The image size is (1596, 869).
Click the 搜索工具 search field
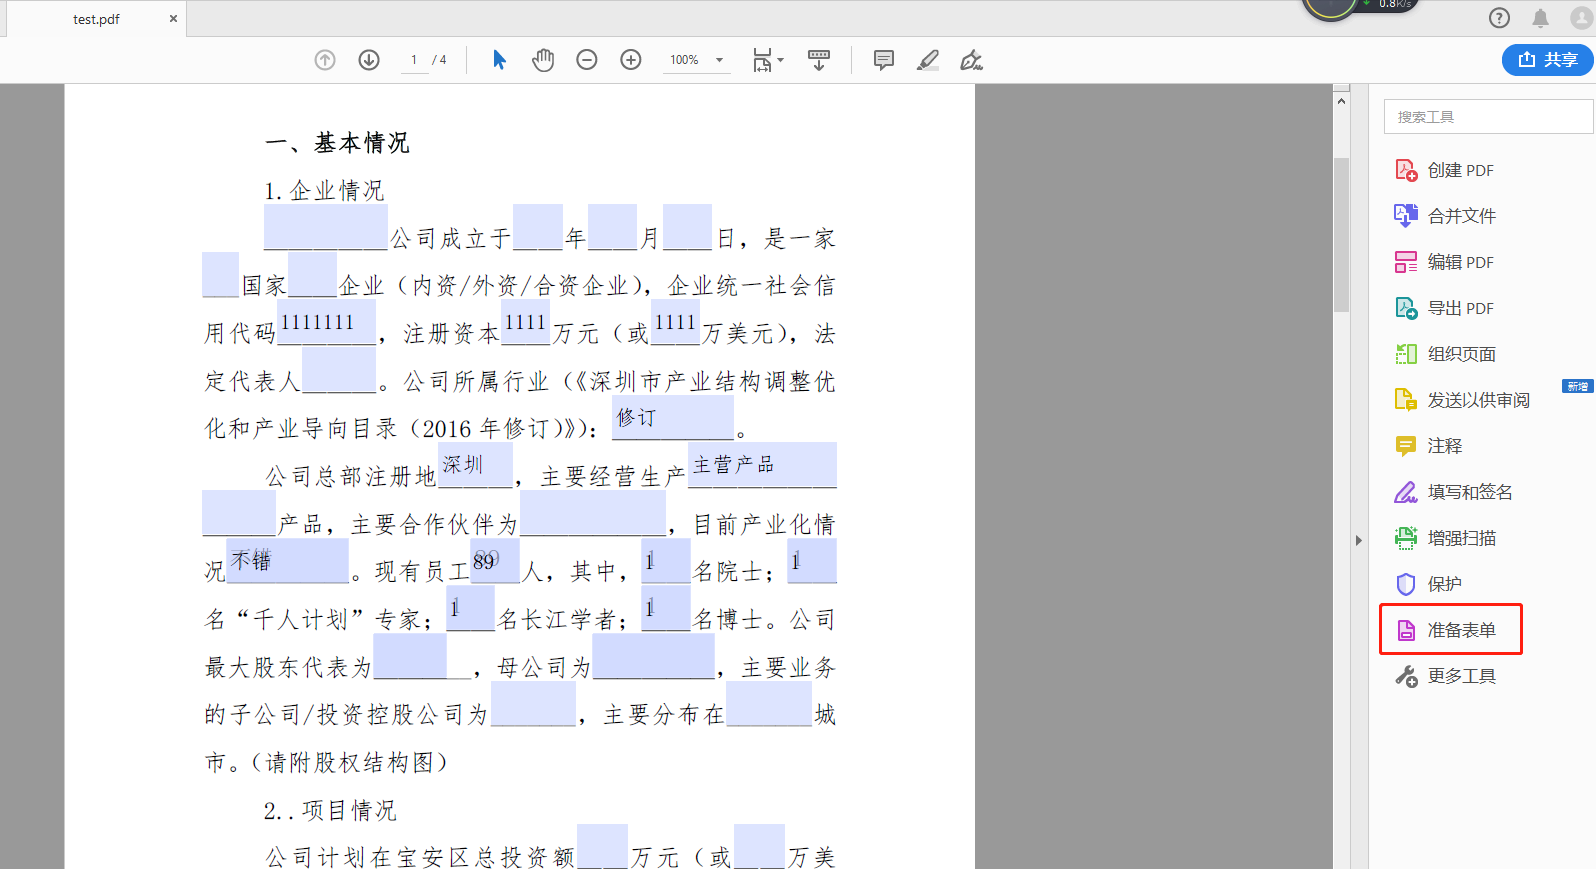[x=1488, y=116]
